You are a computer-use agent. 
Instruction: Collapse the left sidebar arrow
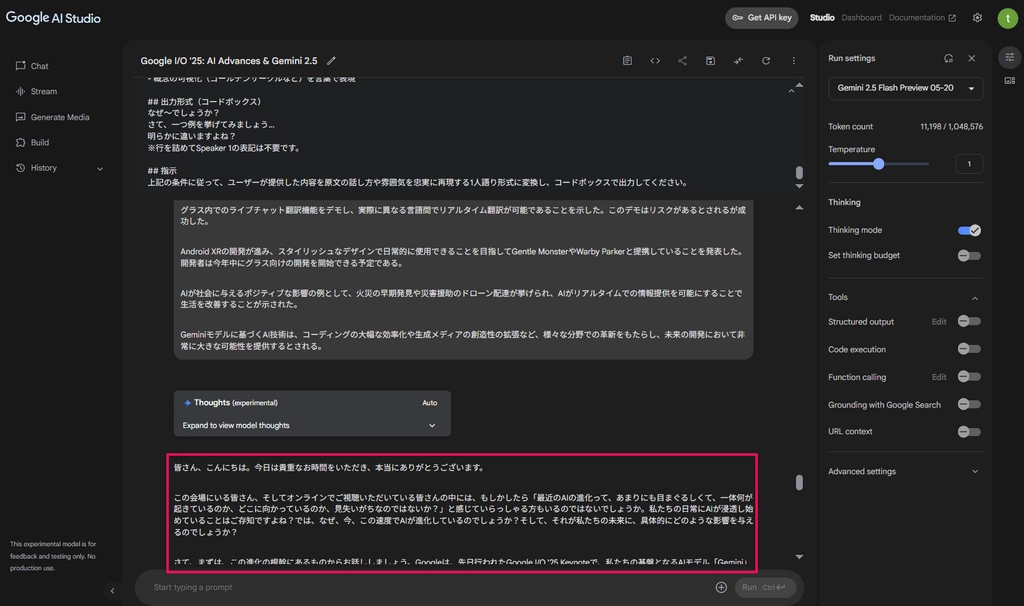tap(112, 591)
